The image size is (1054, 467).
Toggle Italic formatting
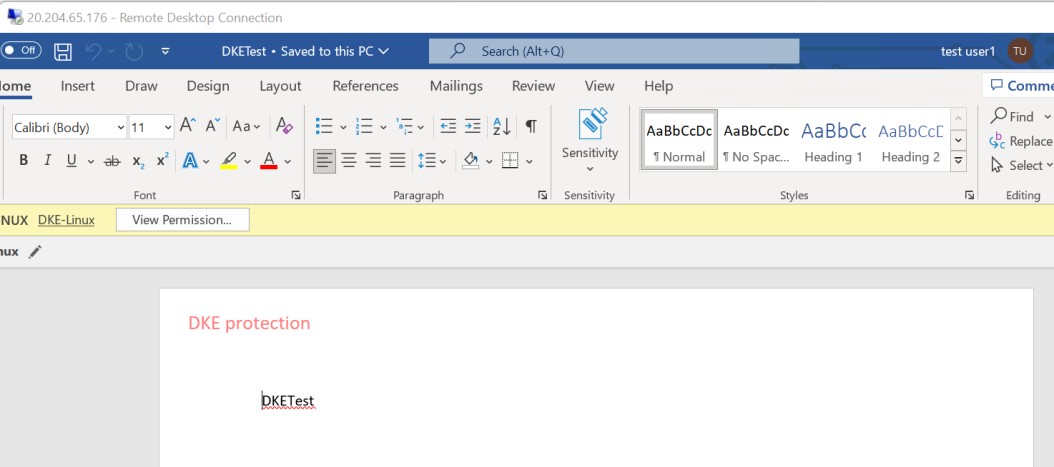[47, 161]
